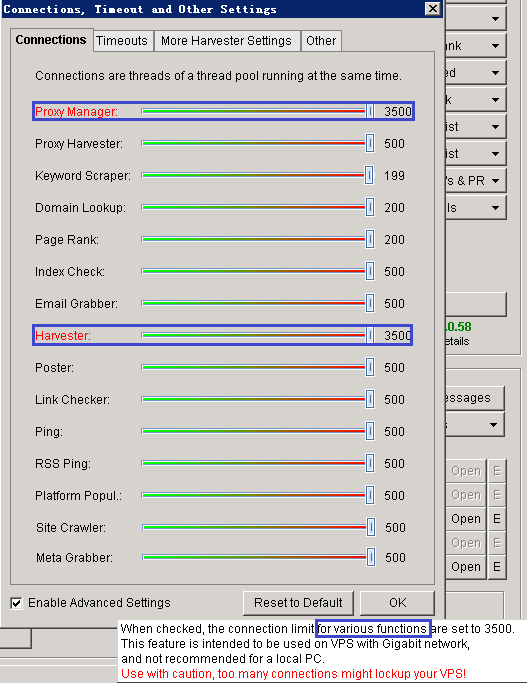Click the 'etails' link in background window
This screenshot has height=683, width=527.
point(457,341)
